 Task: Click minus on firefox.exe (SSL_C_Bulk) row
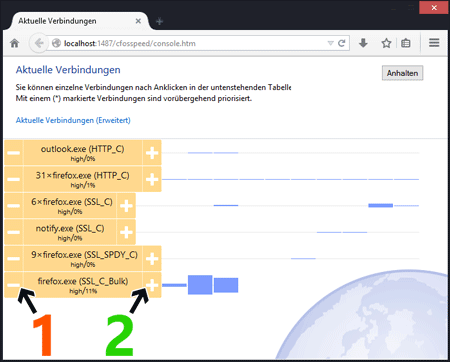14,285
